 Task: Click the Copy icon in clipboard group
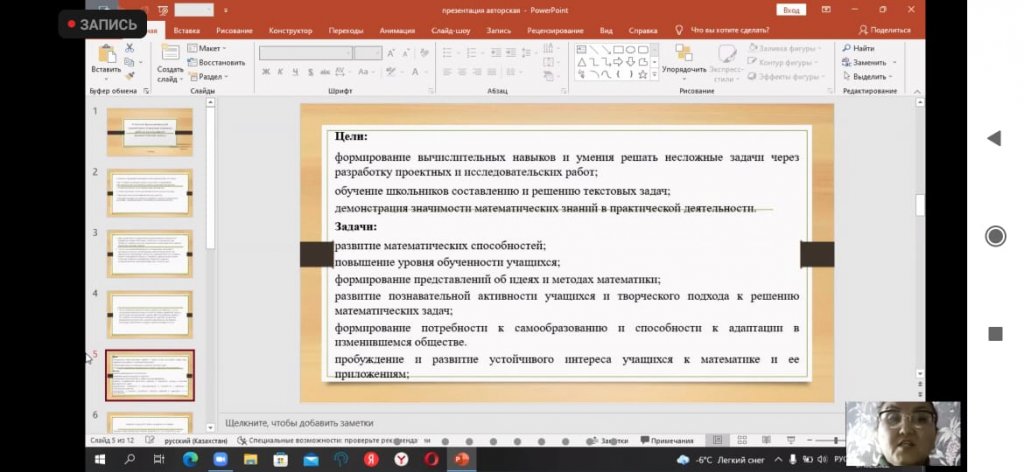[129, 62]
